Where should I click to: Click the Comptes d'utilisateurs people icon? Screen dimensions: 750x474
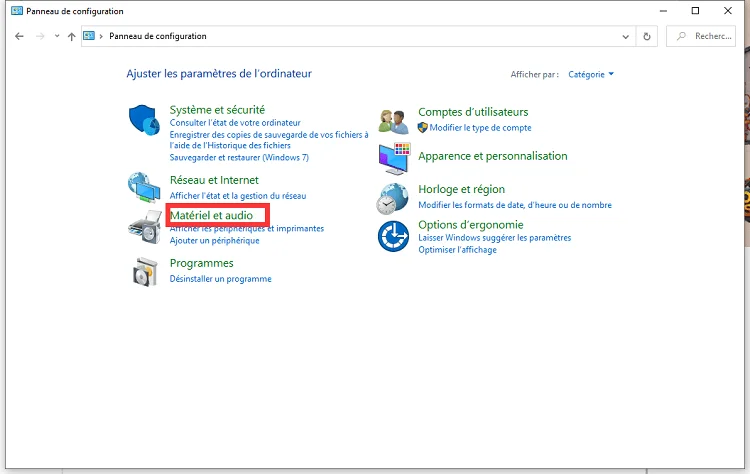pyautogui.click(x=393, y=121)
